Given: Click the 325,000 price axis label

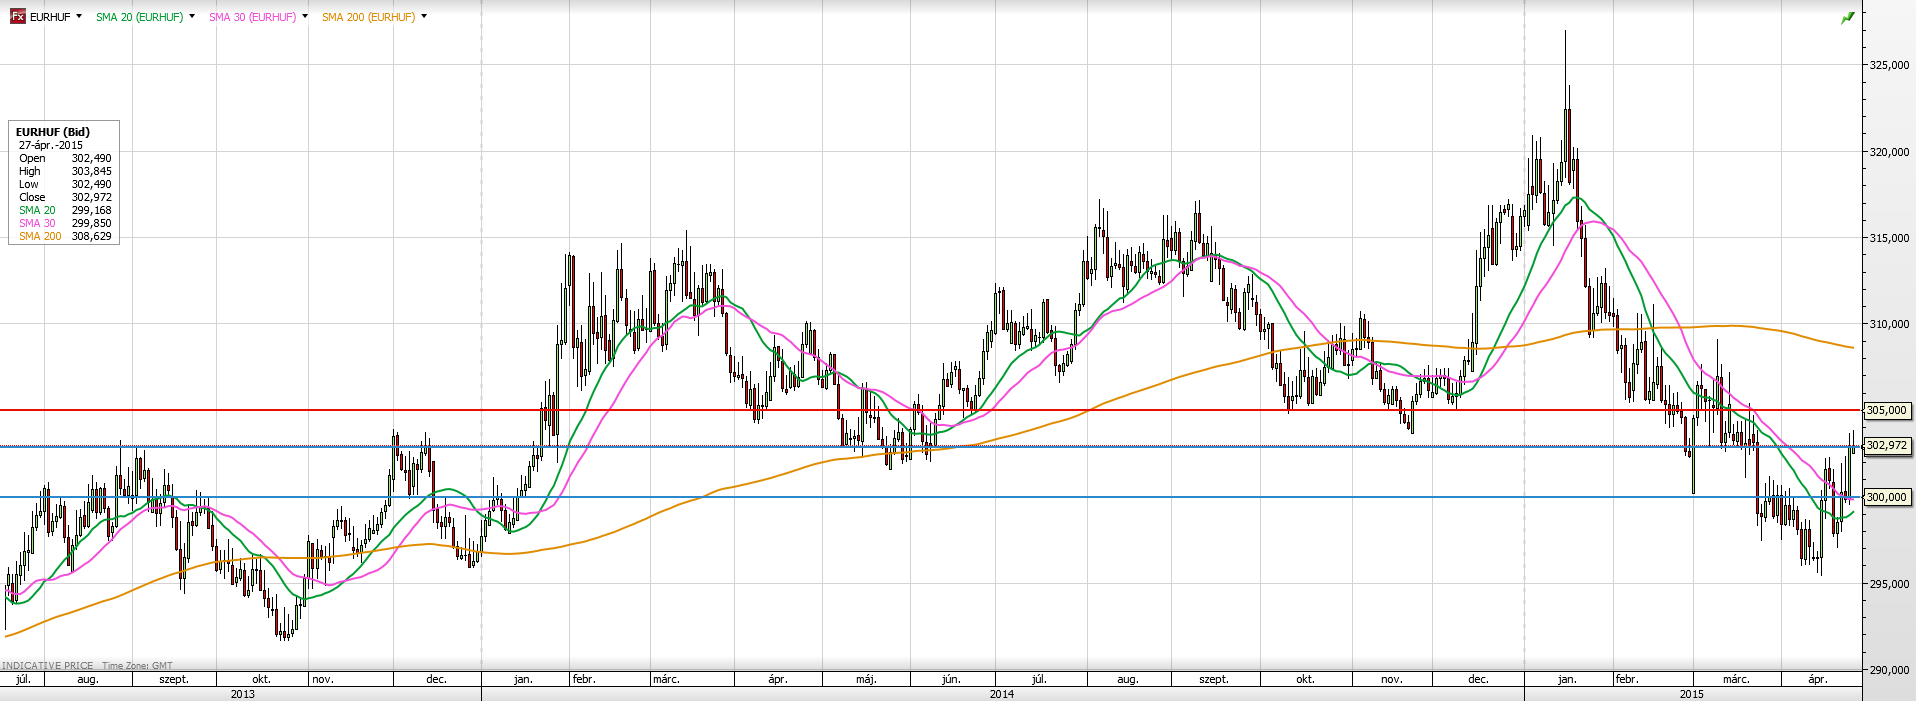Looking at the screenshot, I should [1889, 65].
